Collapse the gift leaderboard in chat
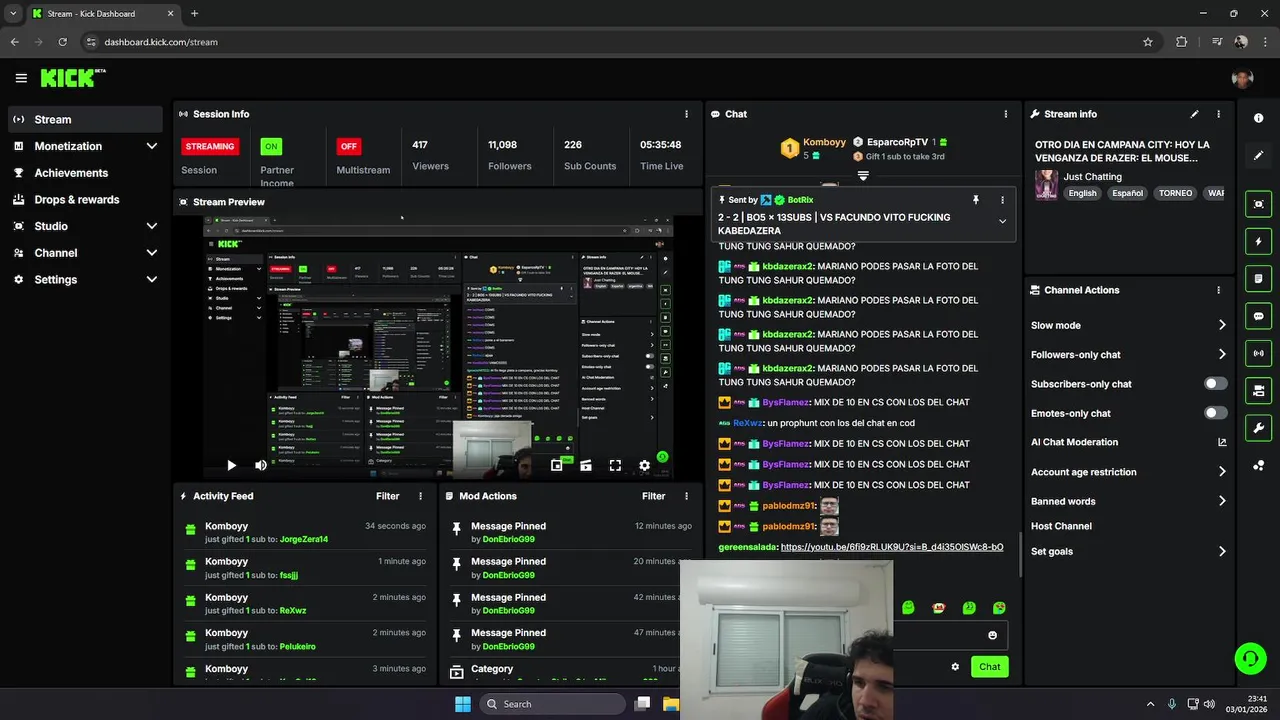Image resolution: width=1280 pixels, height=720 pixels. coord(863,176)
